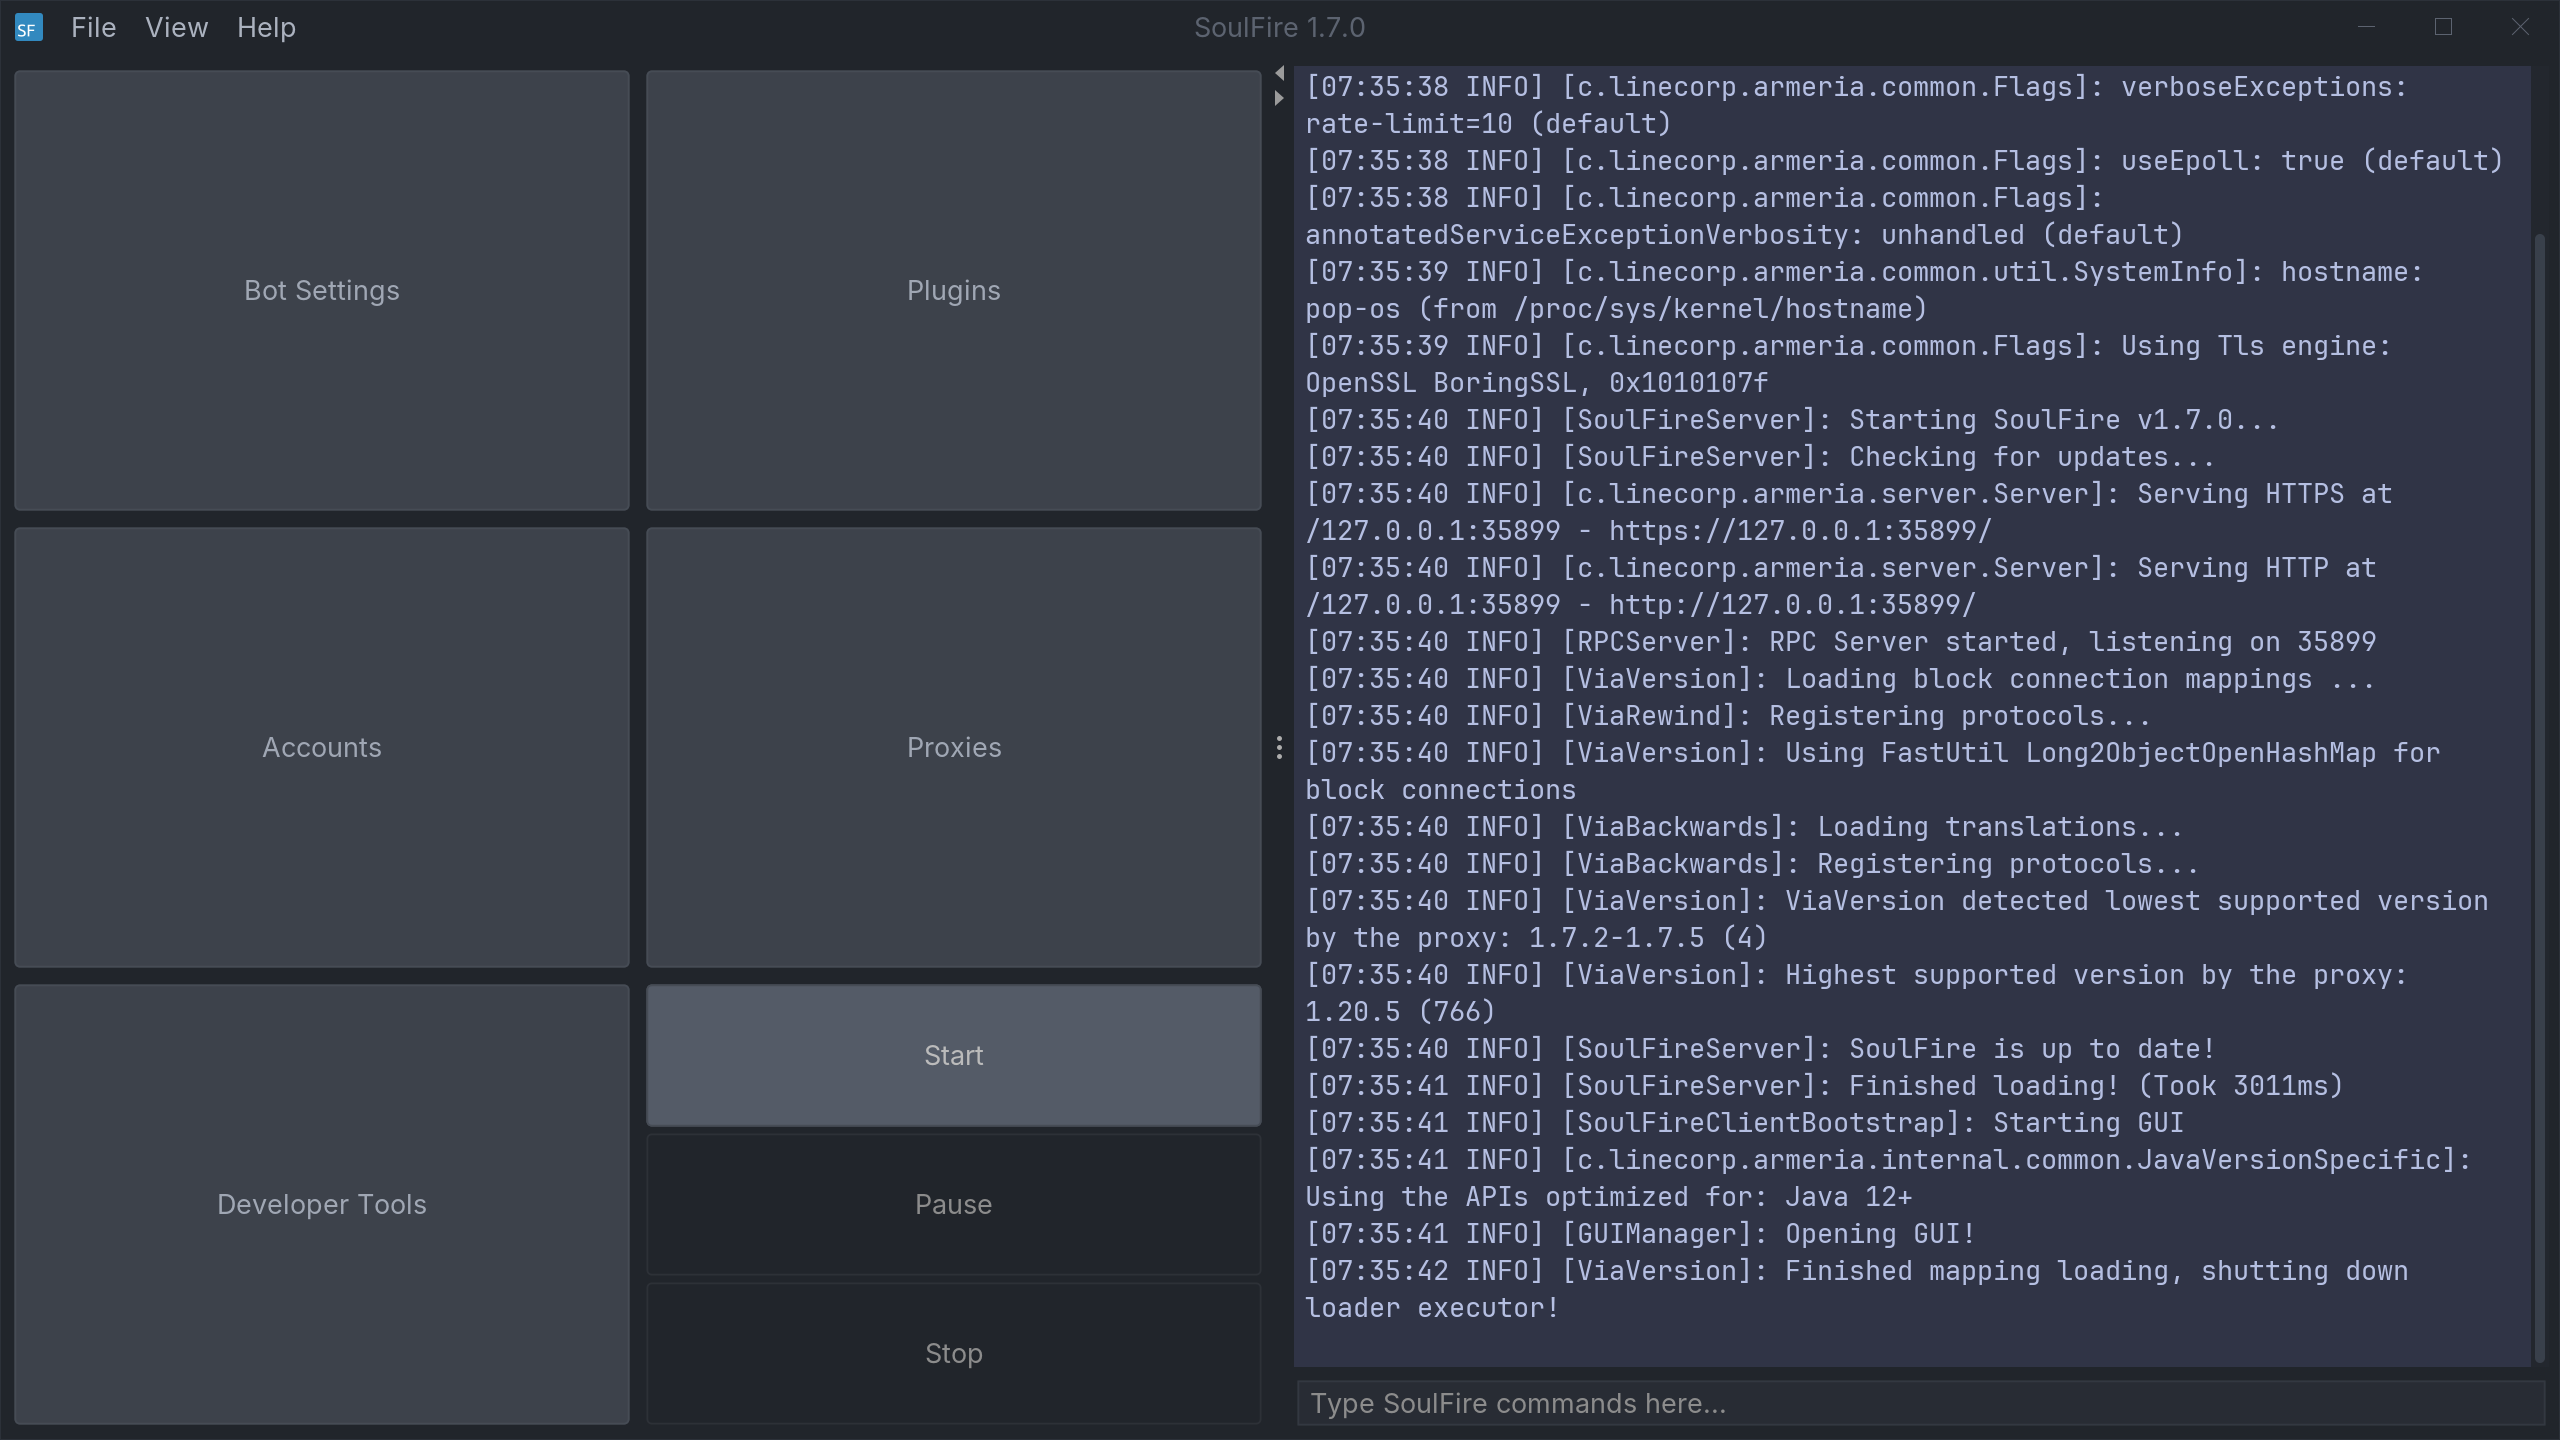Open Proxies panel

pyautogui.click(x=953, y=747)
